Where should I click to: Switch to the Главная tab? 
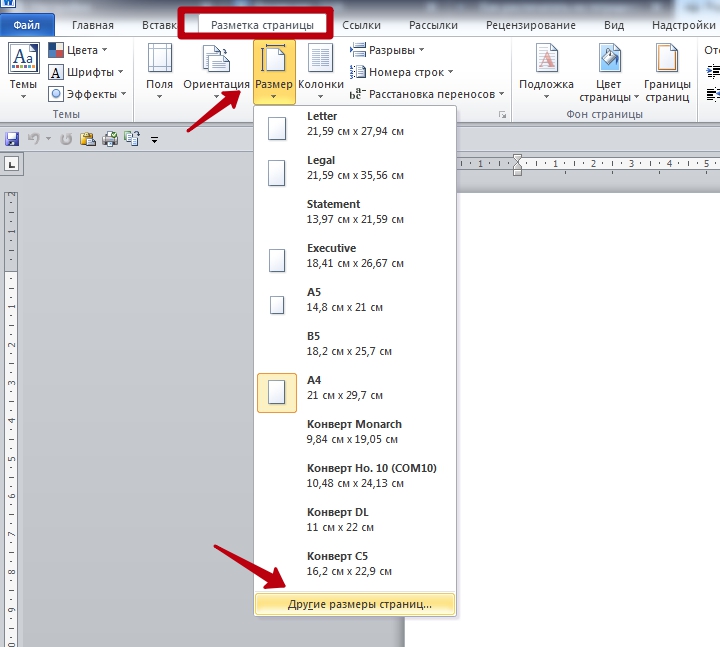click(x=92, y=25)
